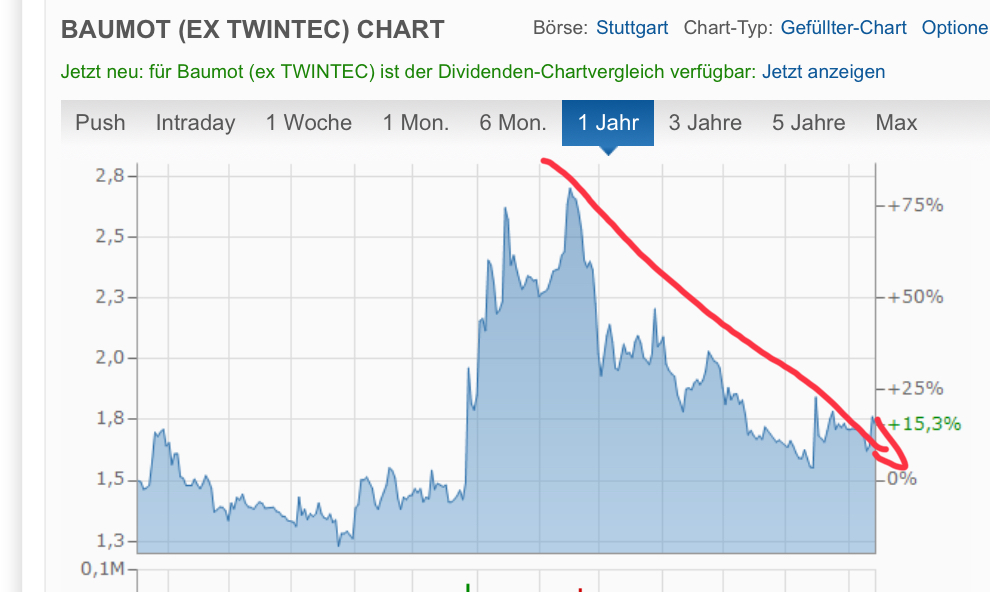The height and width of the screenshot is (592, 990).
Task: Show the 1 Woche chart range
Action: click(x=309, y=123)
